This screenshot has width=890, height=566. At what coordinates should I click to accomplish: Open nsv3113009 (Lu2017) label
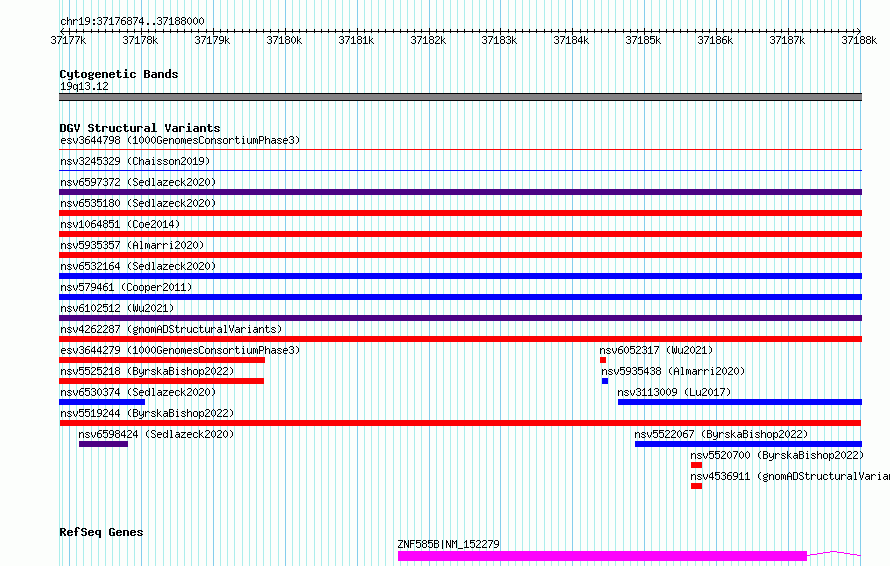click(674, 392)
